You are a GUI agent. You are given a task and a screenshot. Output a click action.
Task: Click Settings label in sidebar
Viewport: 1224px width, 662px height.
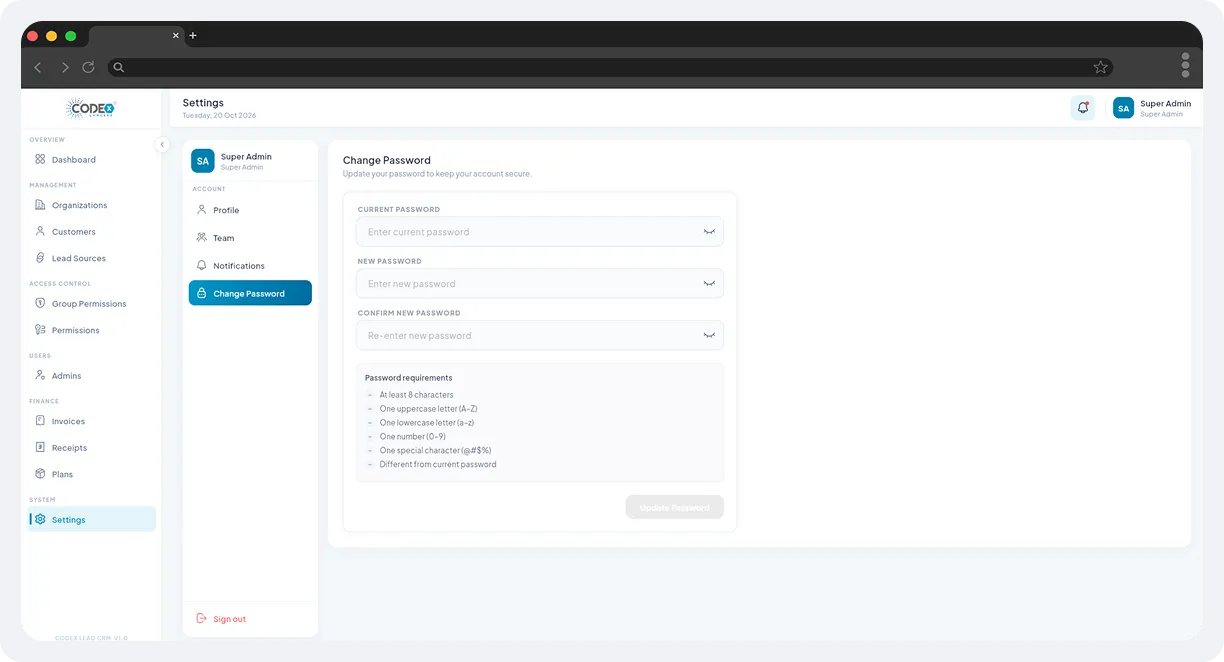69,520
